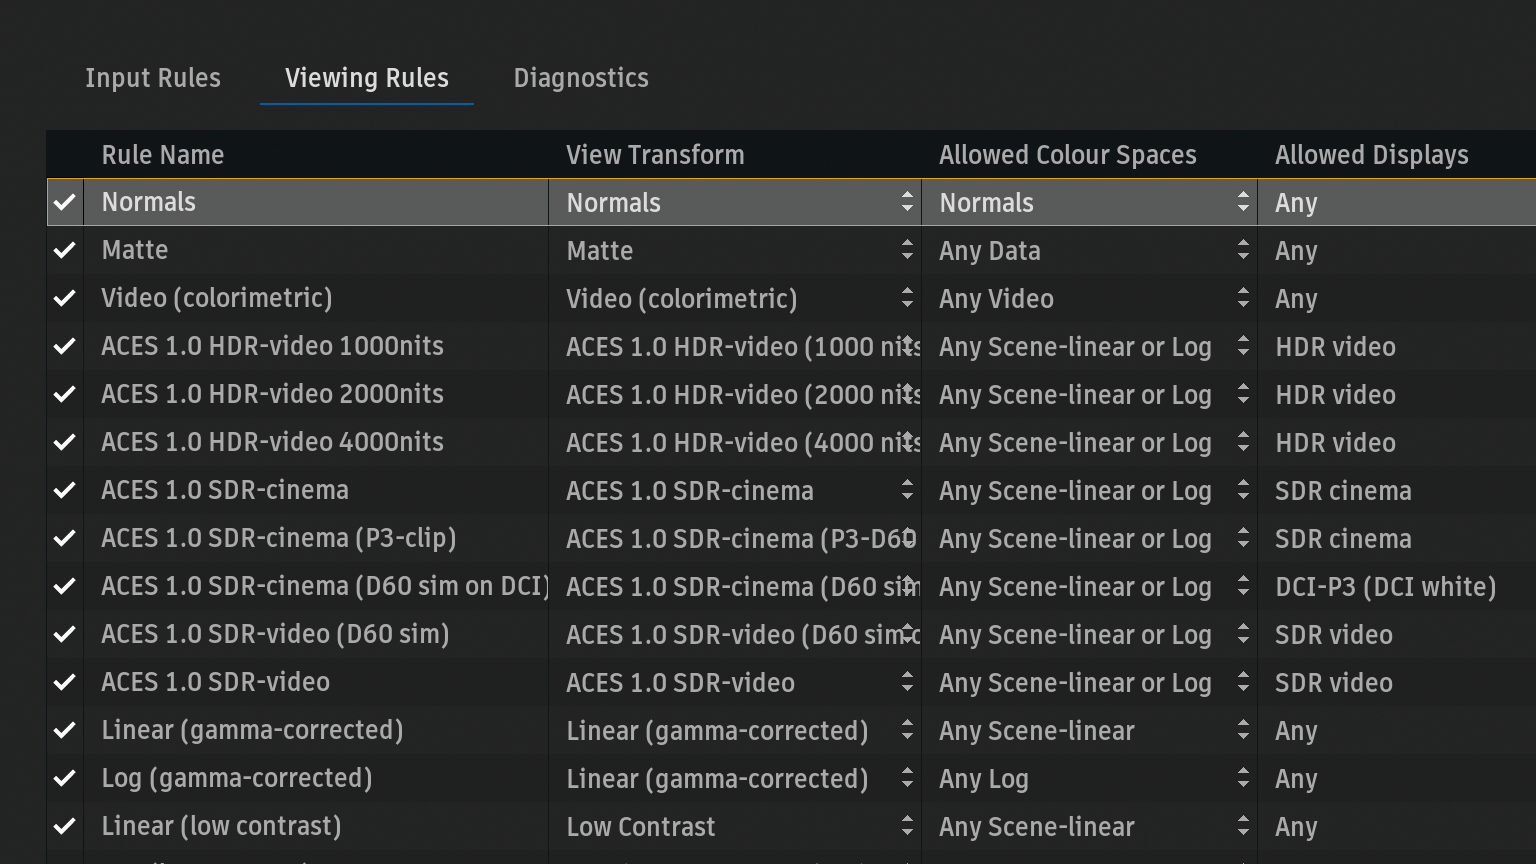Select the Viewing Rules tab

367,78
